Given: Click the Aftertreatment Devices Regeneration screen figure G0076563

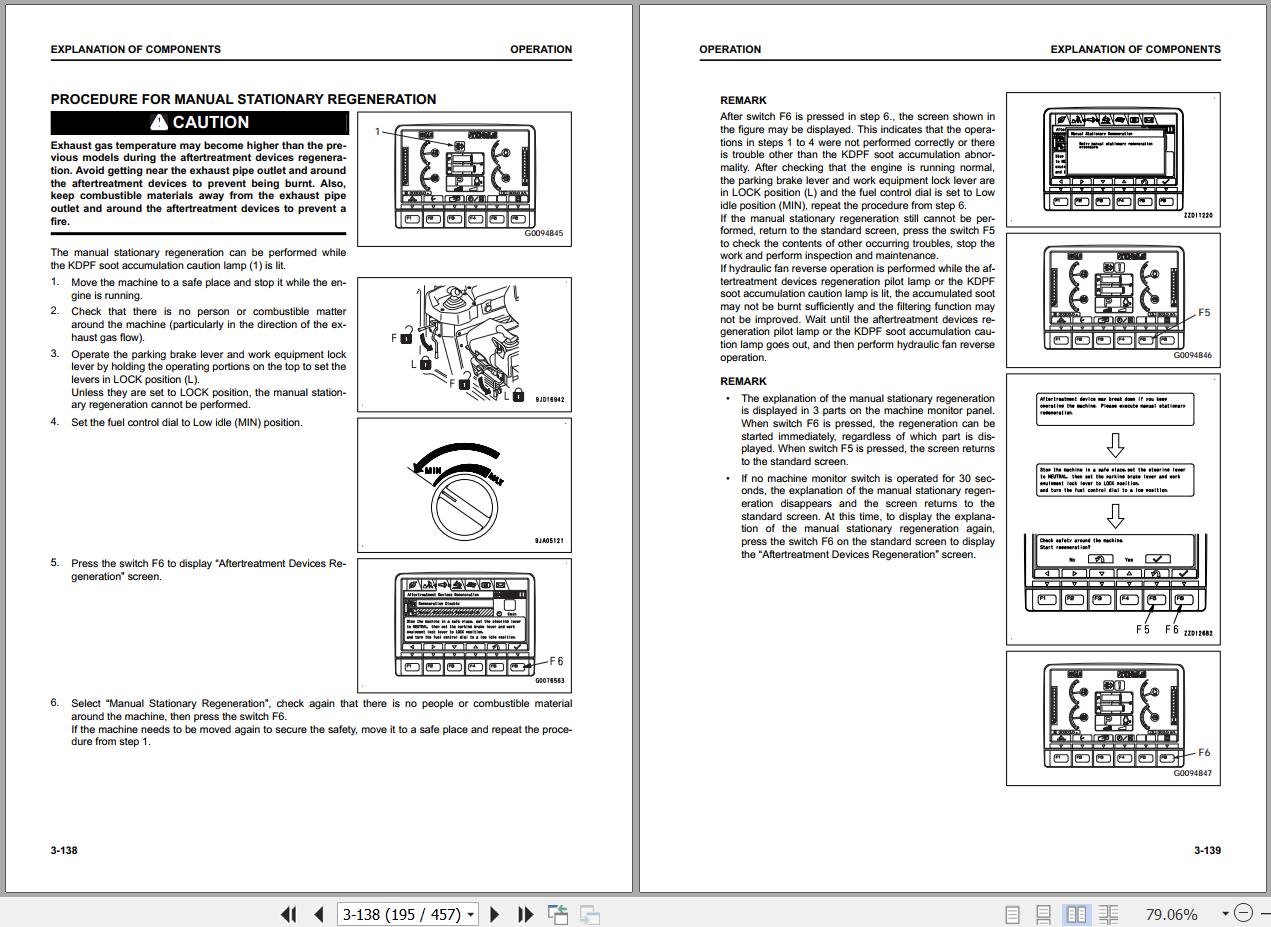Looking at the screenshot, I should 464,625.
